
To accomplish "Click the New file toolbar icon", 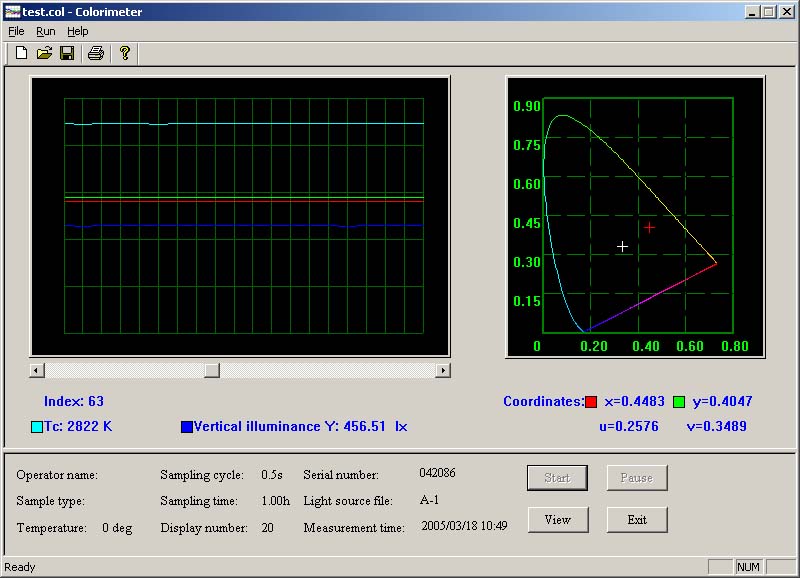I will (x=21, y=53).
